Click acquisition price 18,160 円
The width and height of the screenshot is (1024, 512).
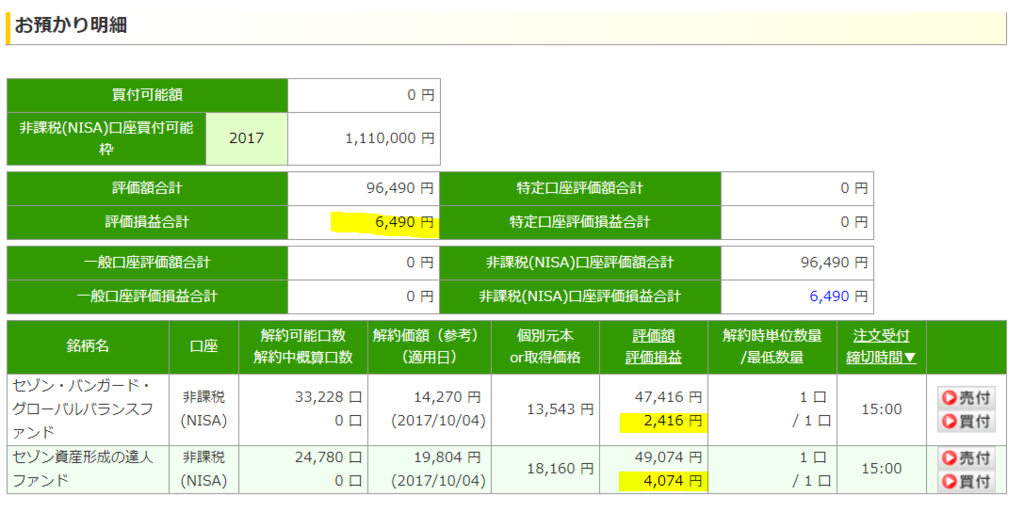[x=560, y=469]
